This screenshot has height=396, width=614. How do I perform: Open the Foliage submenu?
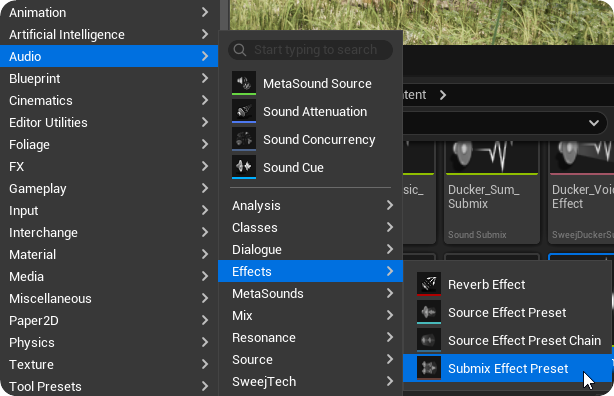(x=109, y=145)
